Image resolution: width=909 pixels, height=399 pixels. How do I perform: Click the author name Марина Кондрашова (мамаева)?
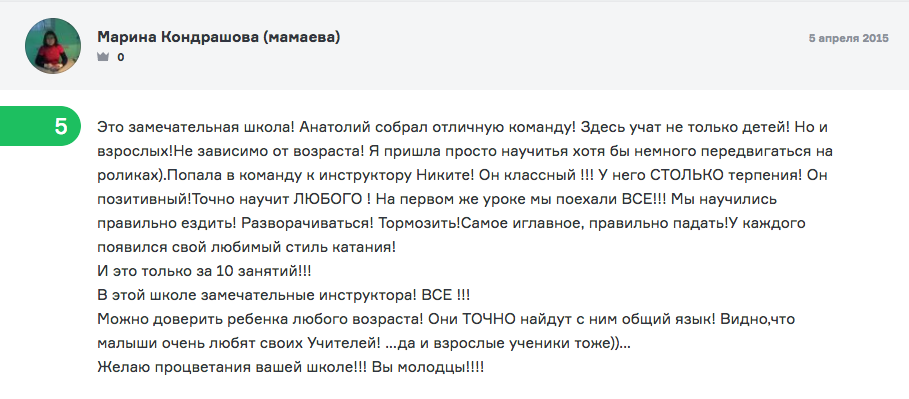pyautogui.click(x=219, y=37)
